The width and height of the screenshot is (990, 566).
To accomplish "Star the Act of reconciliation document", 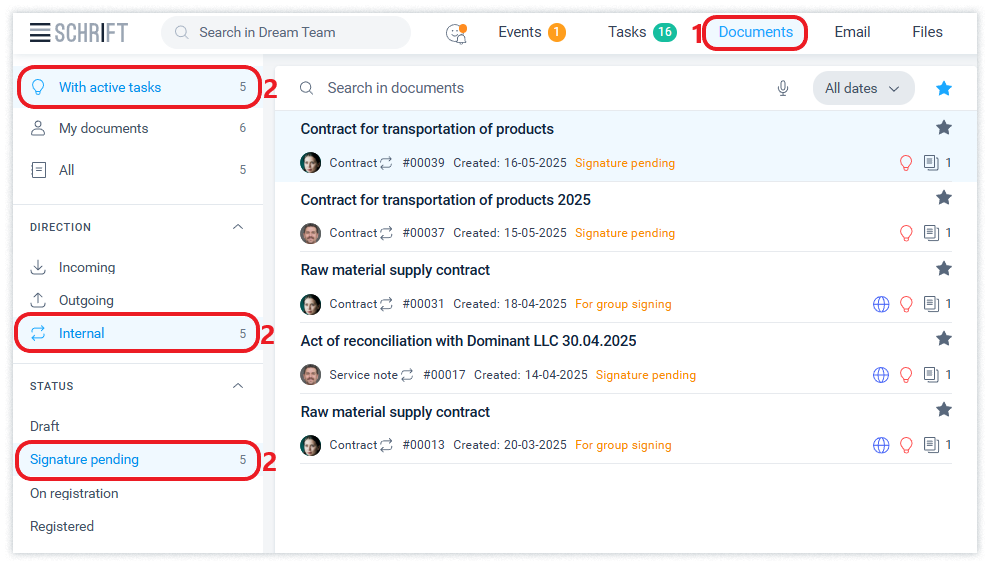I will pyautogui.click(x=944, y=339).
